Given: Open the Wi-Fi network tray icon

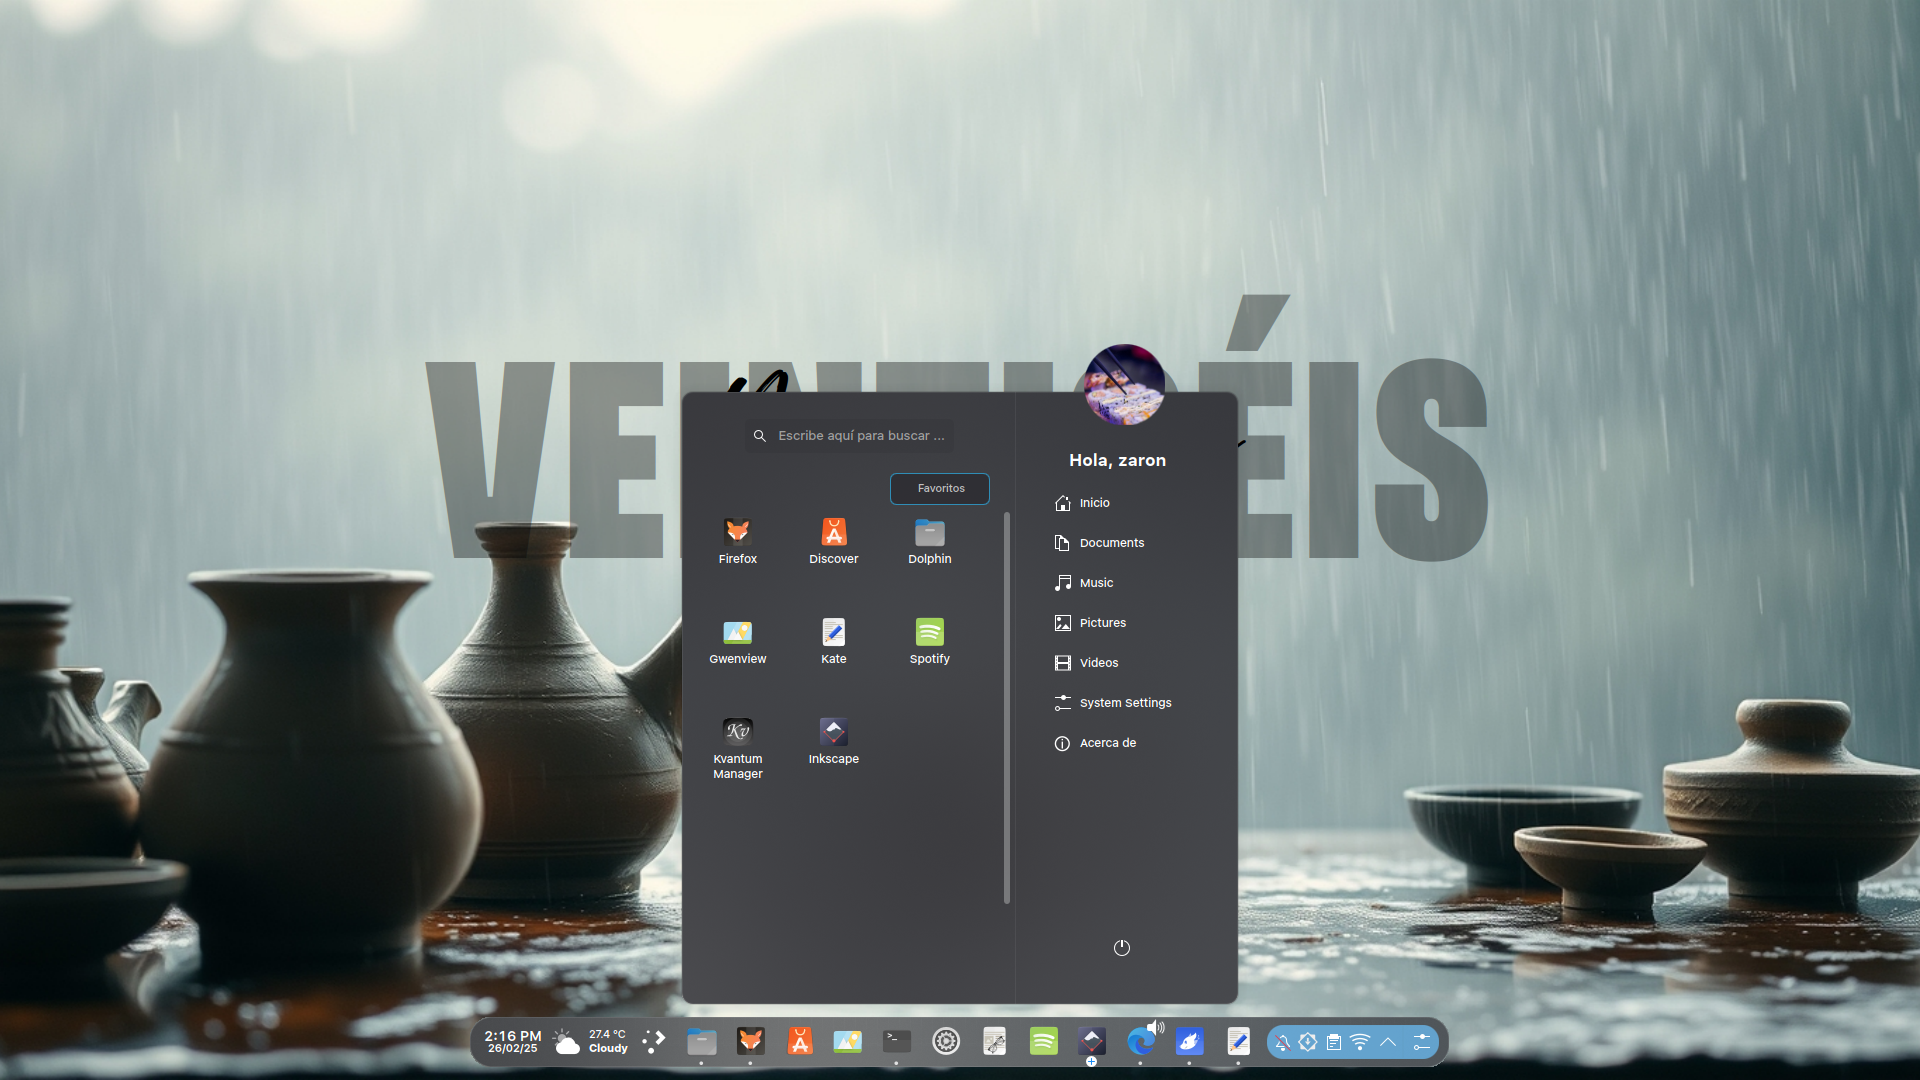Looking at the screenshot, I should pos(1360,1042).
